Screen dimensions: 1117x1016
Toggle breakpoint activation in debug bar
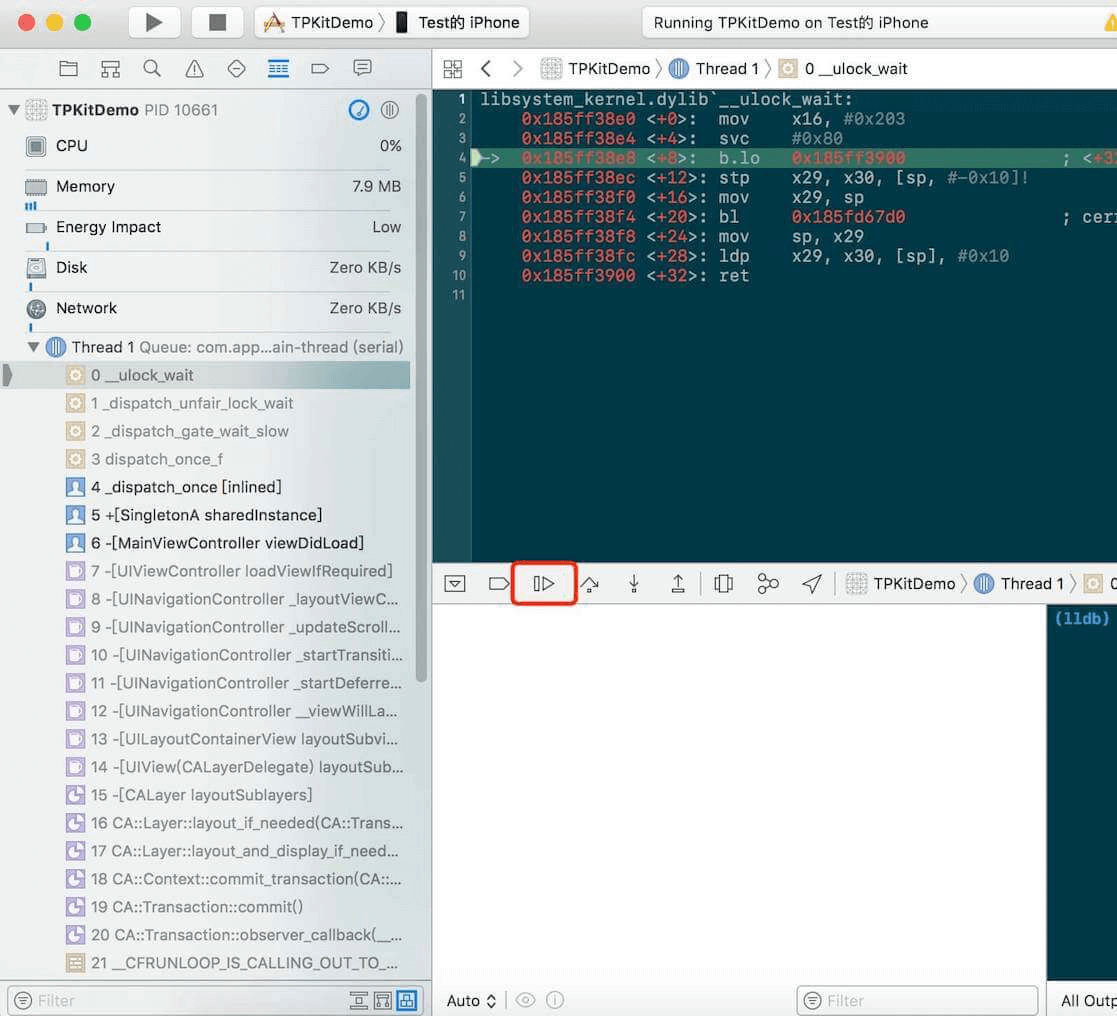click(498, 584)
